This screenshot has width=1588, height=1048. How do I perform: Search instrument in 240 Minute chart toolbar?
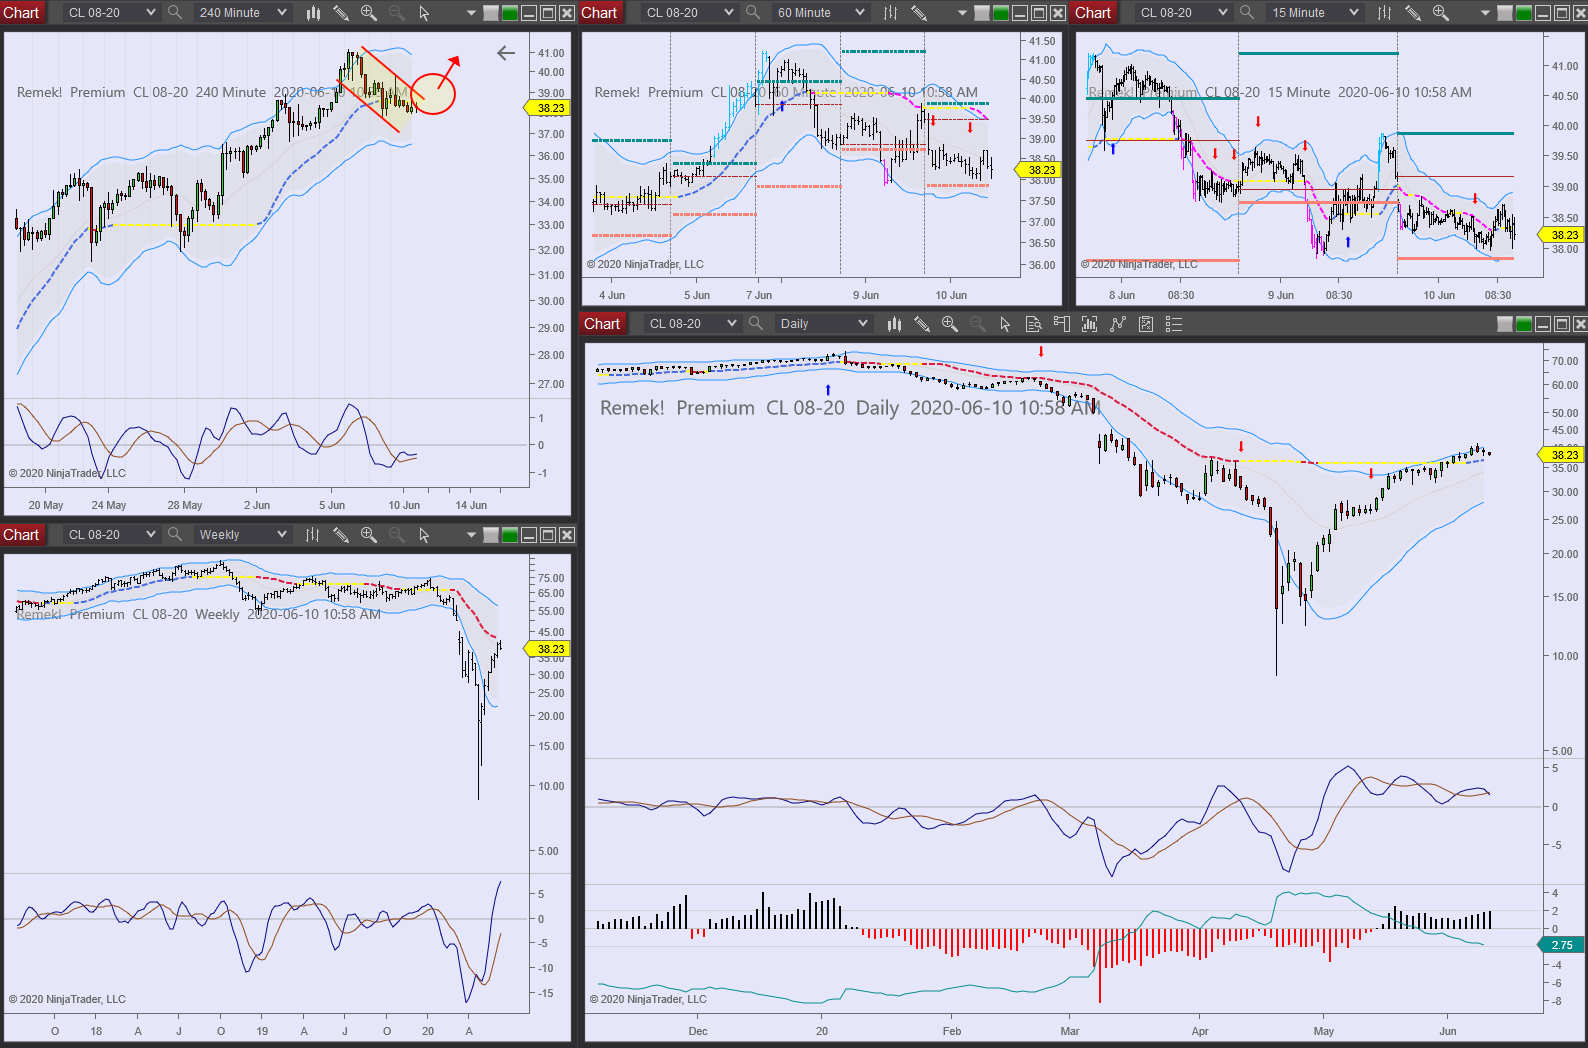coord(175,13)
